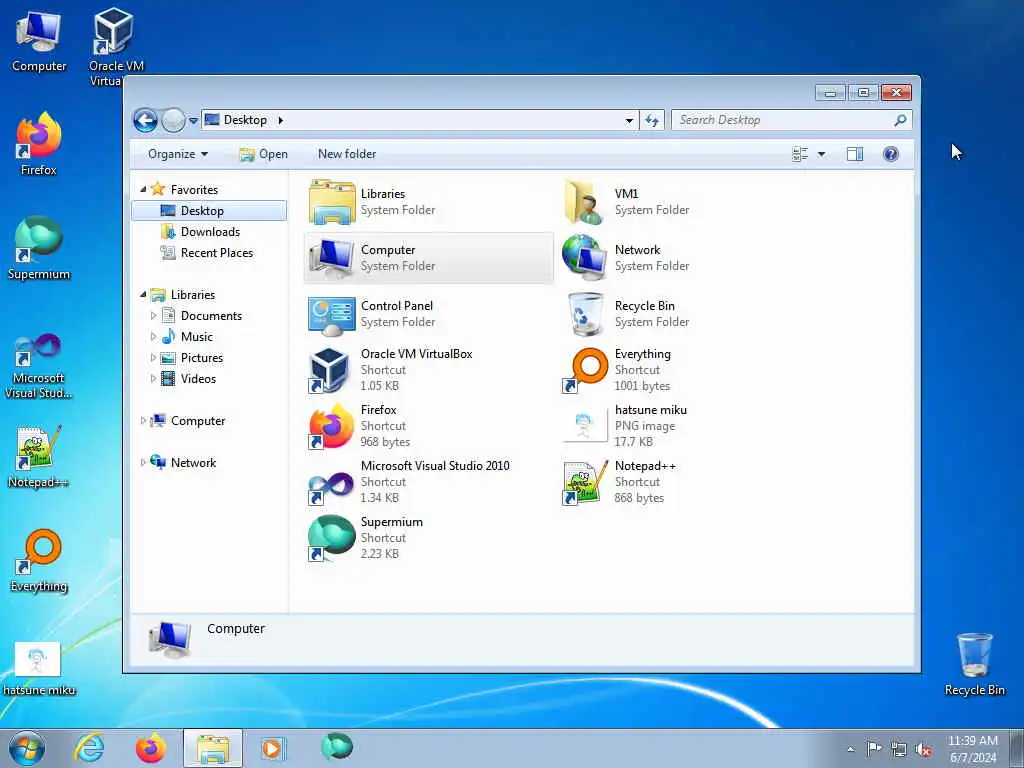Select the Everything desktop shortcut
The width and height of the screenshot is (1024, 768).
coord(39,560)
